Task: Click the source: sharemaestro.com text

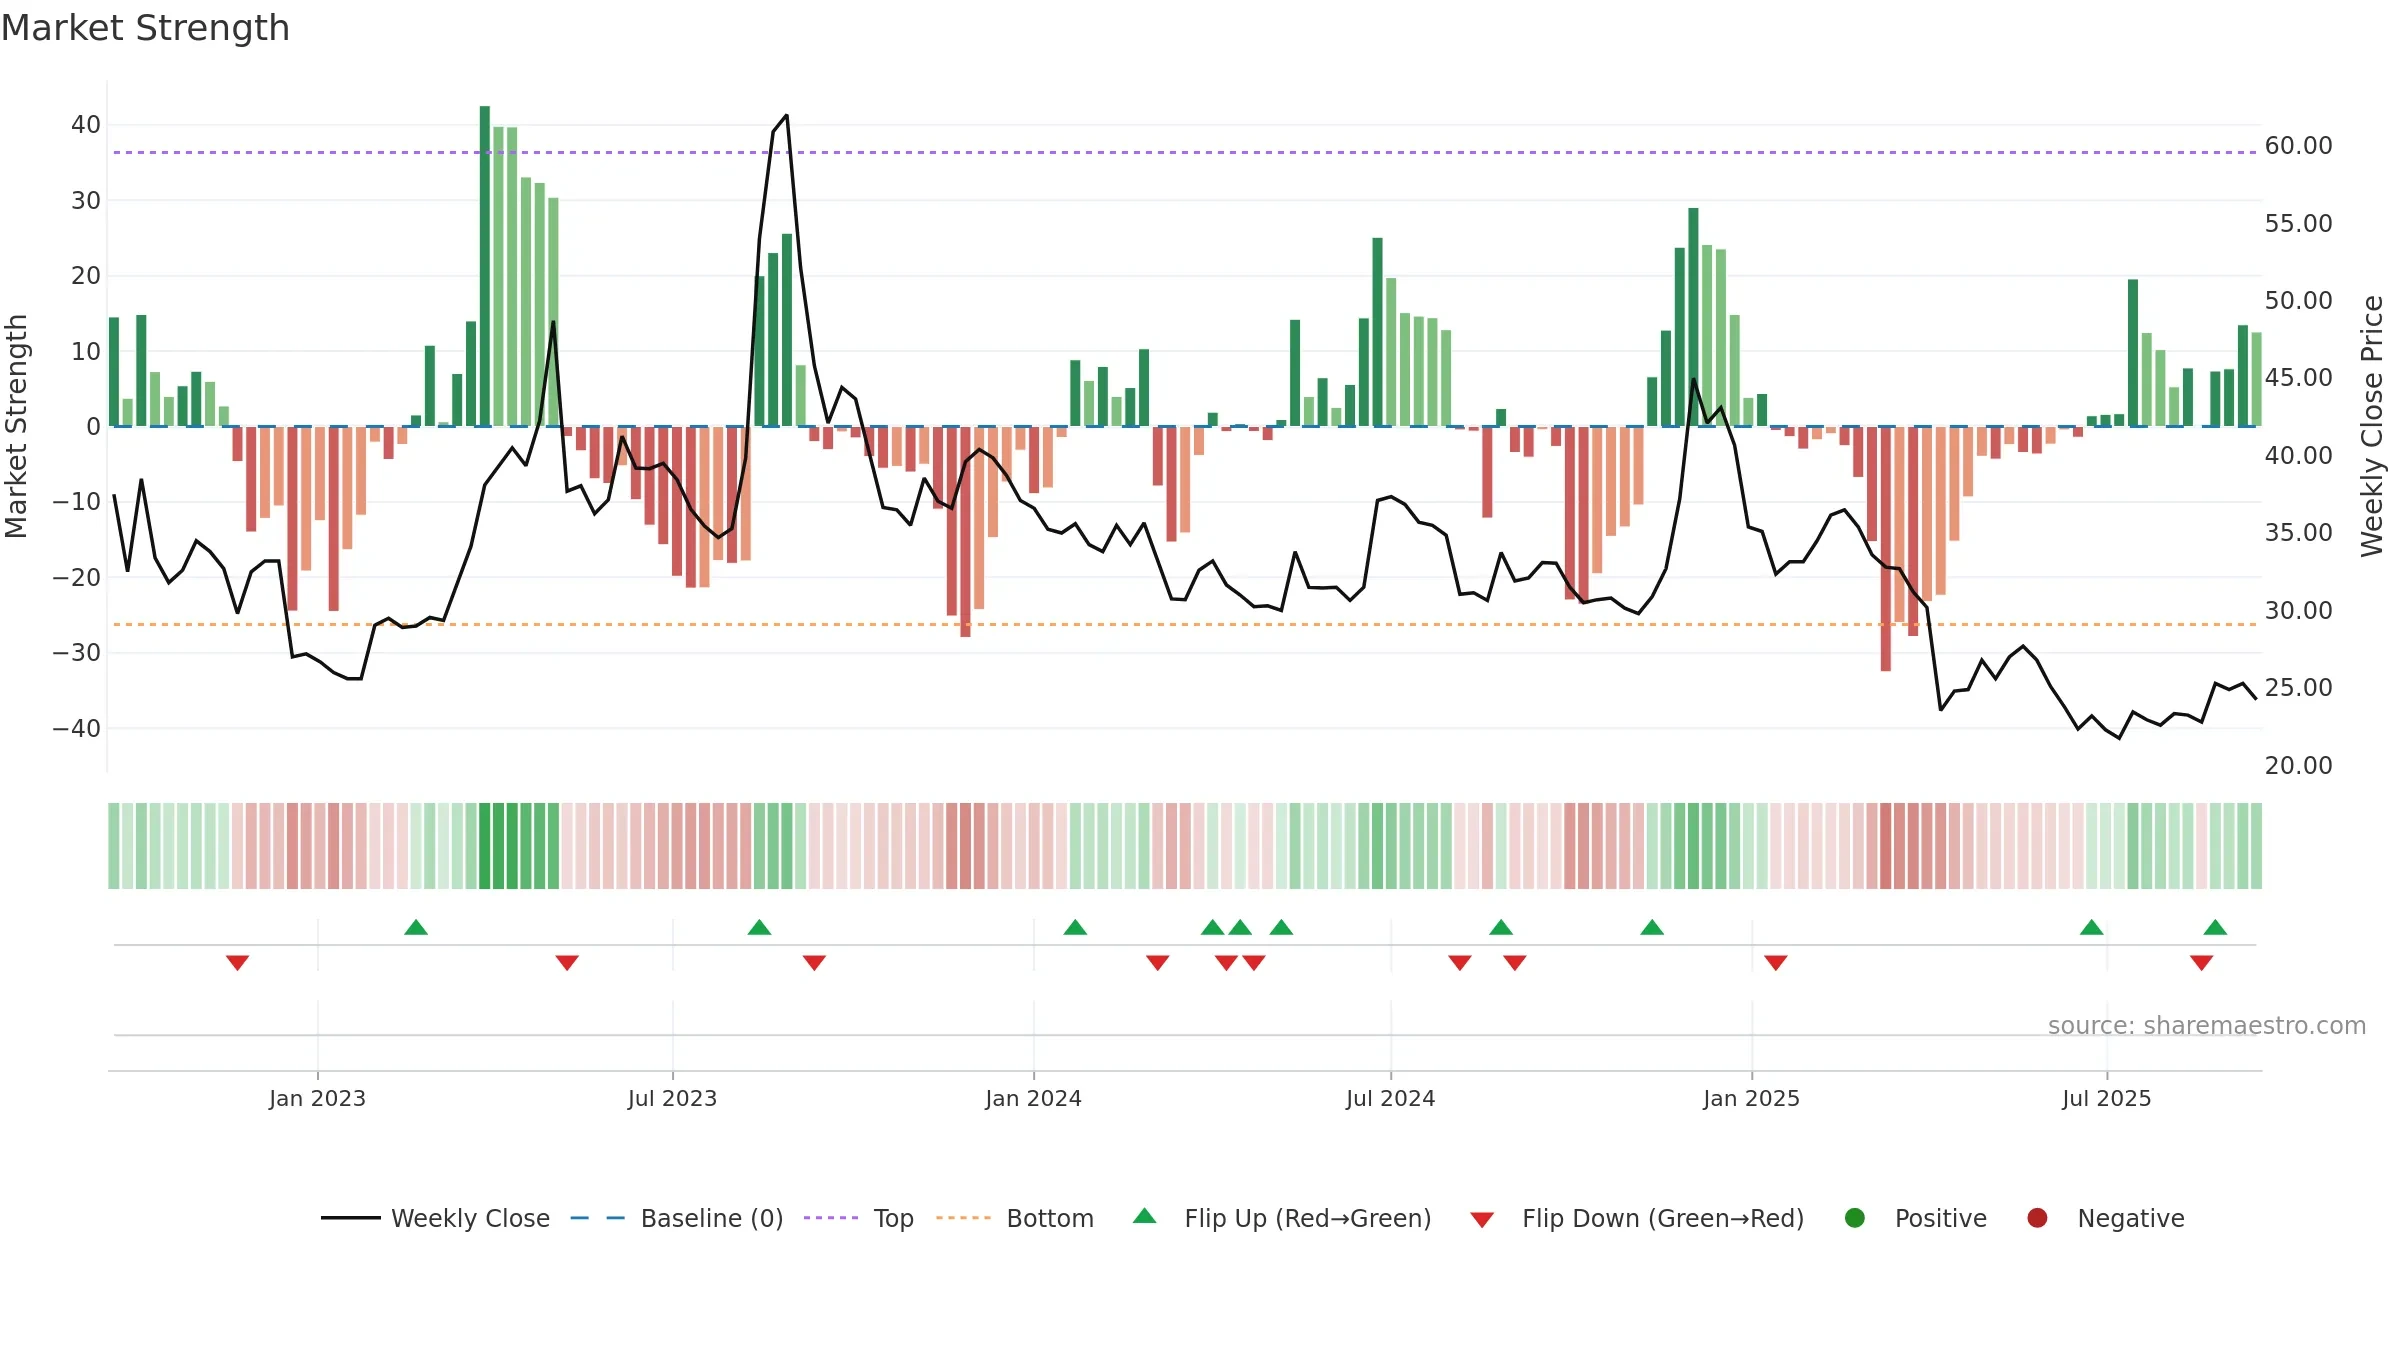Action: [2207, 1026]
